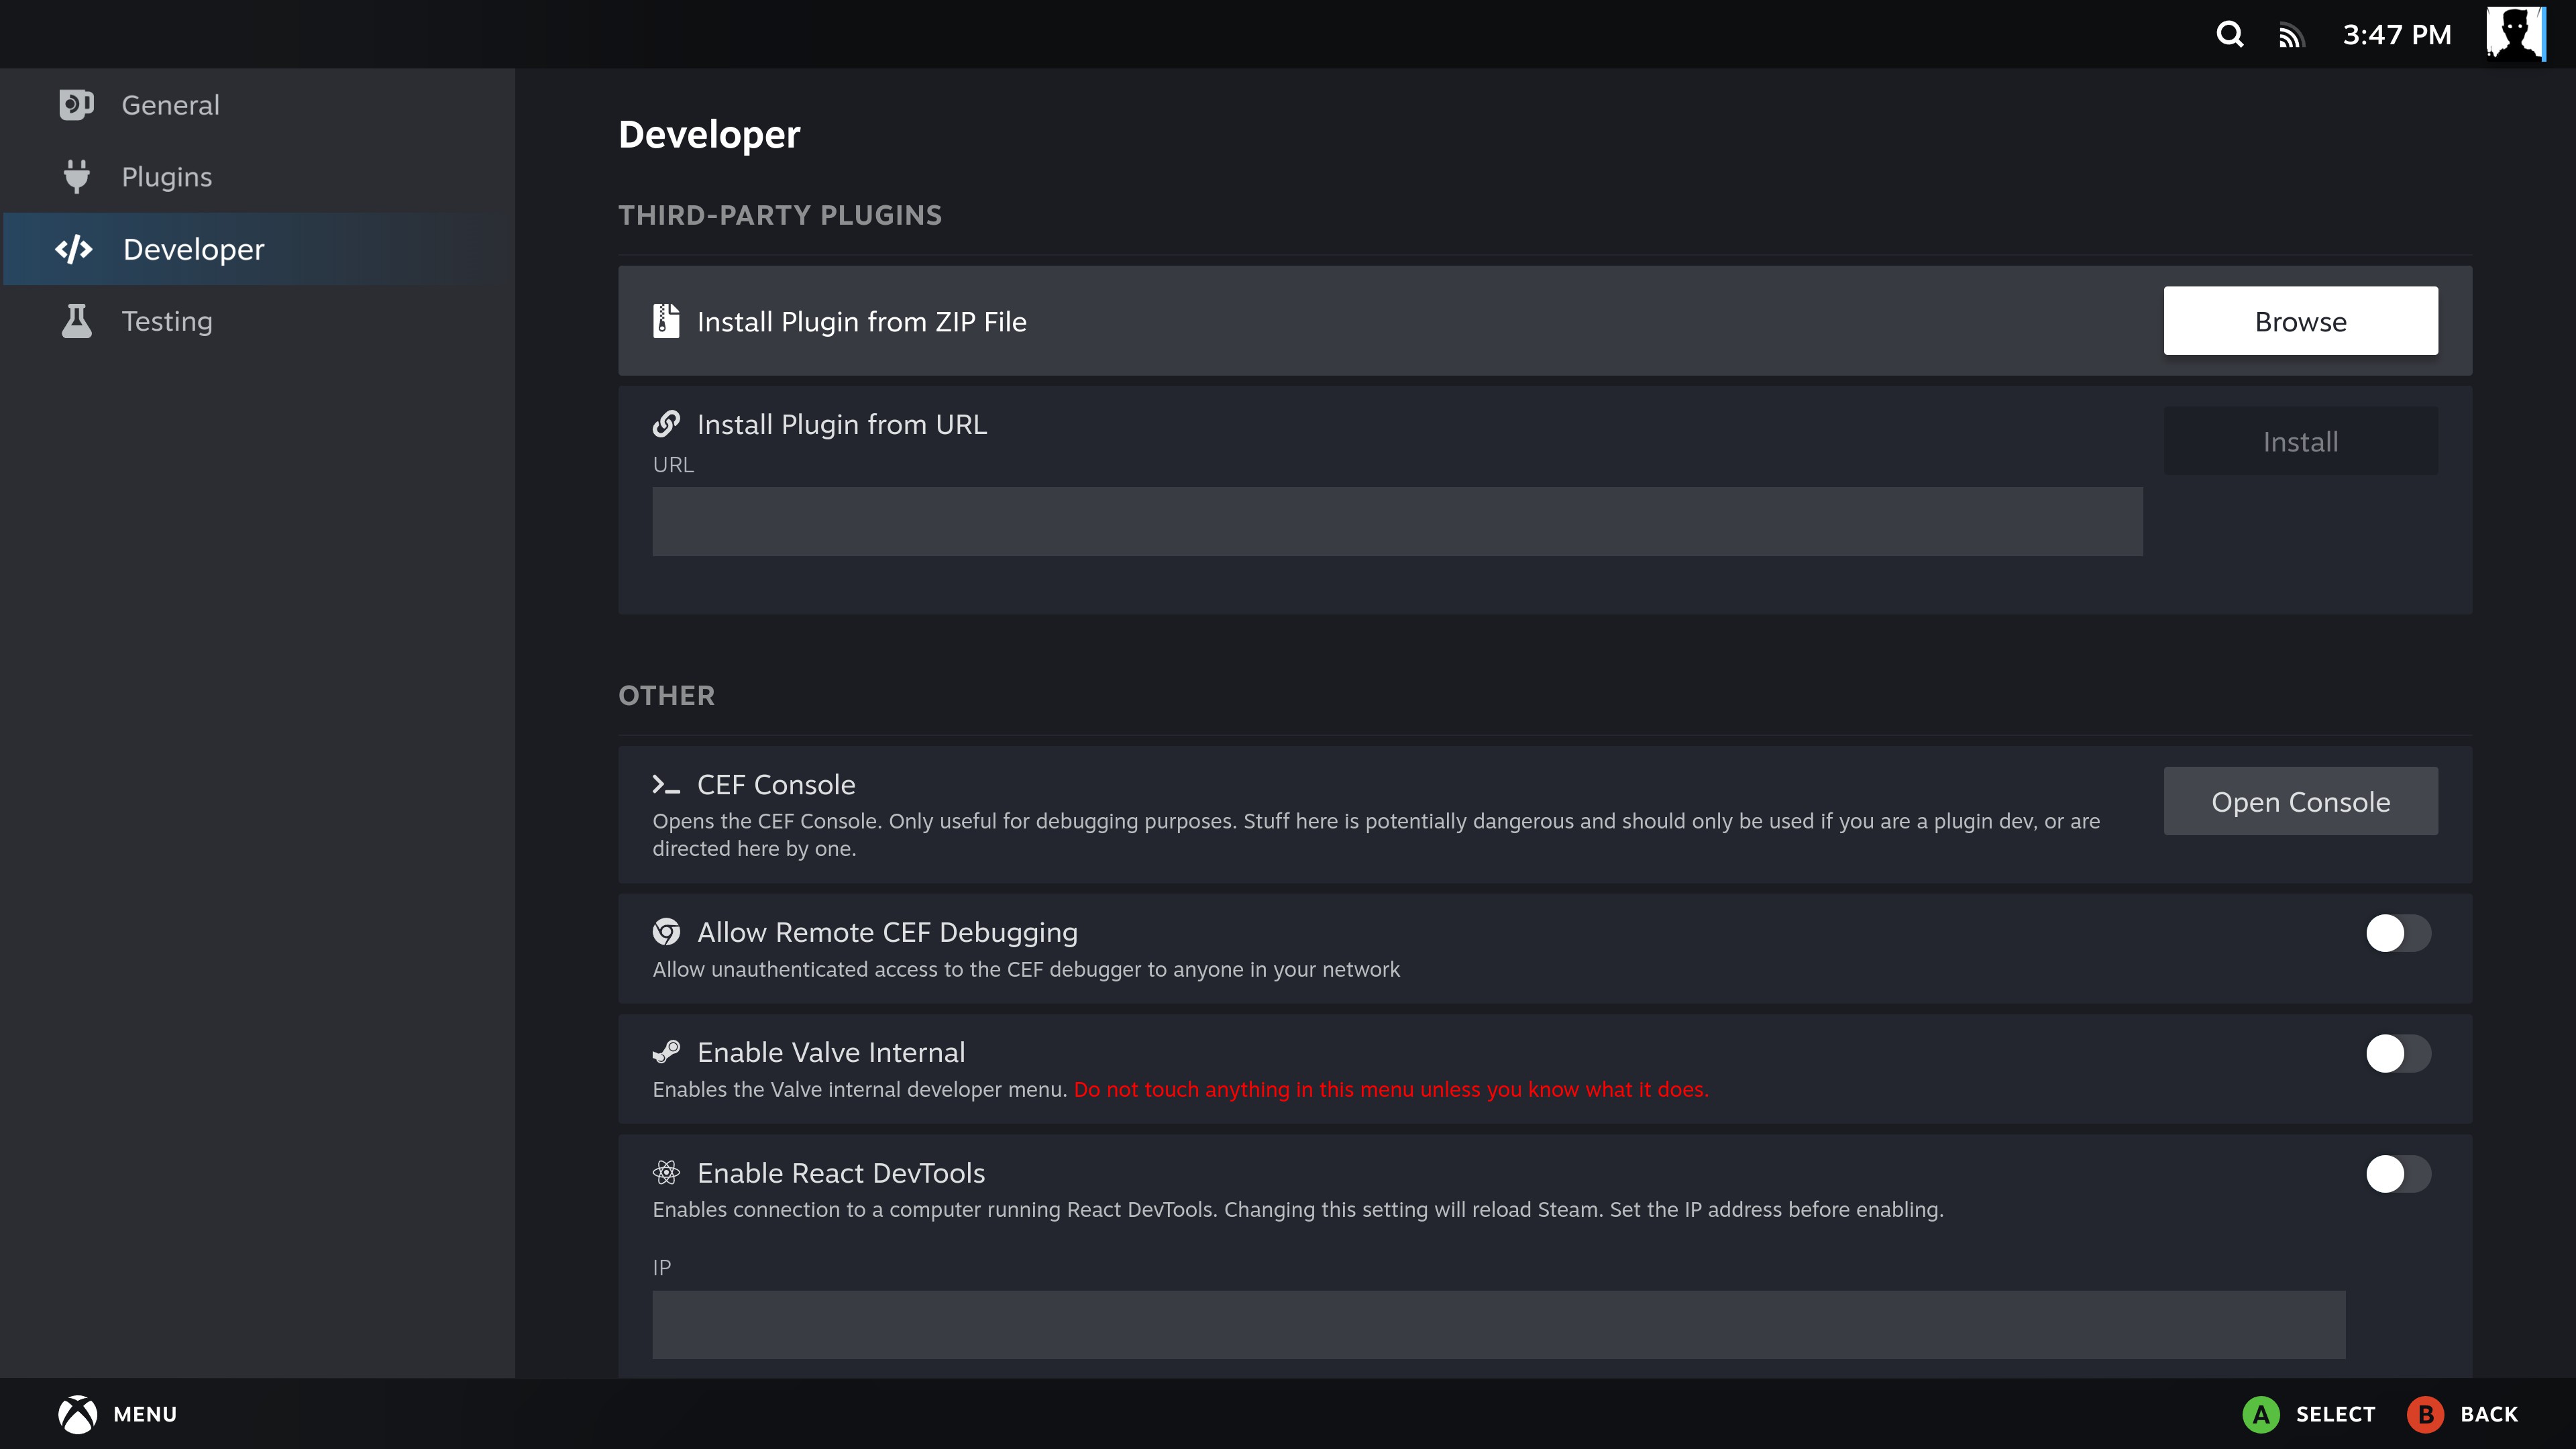Click the Testing flask icon
Screen dimensions: 2576x1449
pyautogui.click(x=76, y=321)
